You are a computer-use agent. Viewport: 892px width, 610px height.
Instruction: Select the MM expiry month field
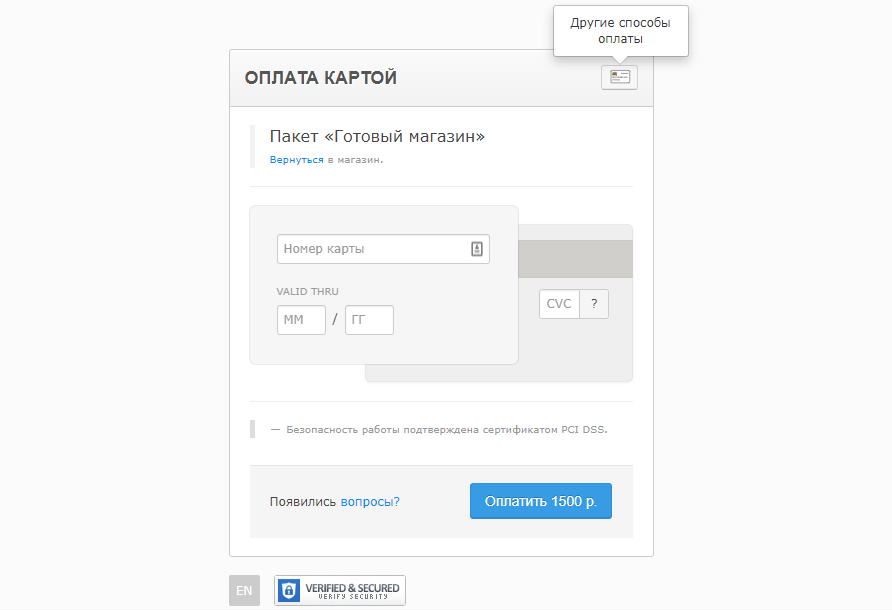[301, 320]
